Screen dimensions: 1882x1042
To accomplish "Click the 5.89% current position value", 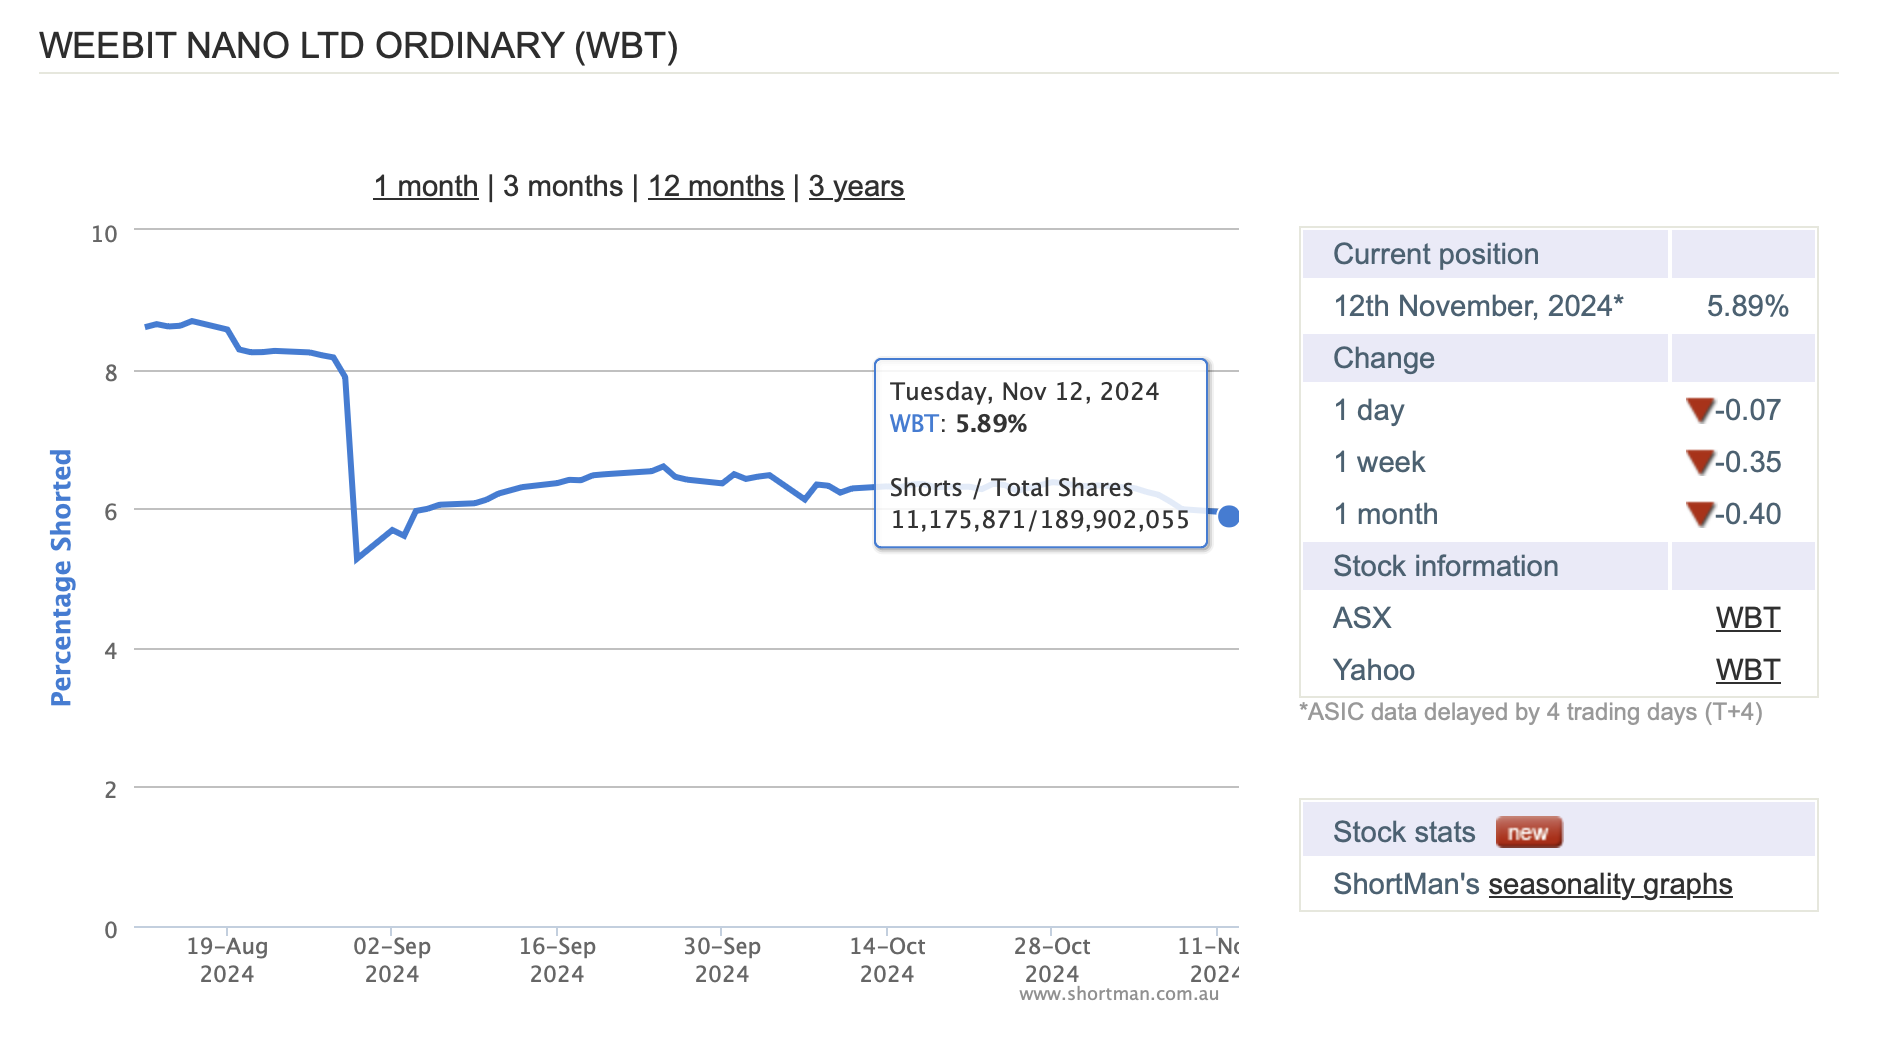I will (x=1747, y=306).
